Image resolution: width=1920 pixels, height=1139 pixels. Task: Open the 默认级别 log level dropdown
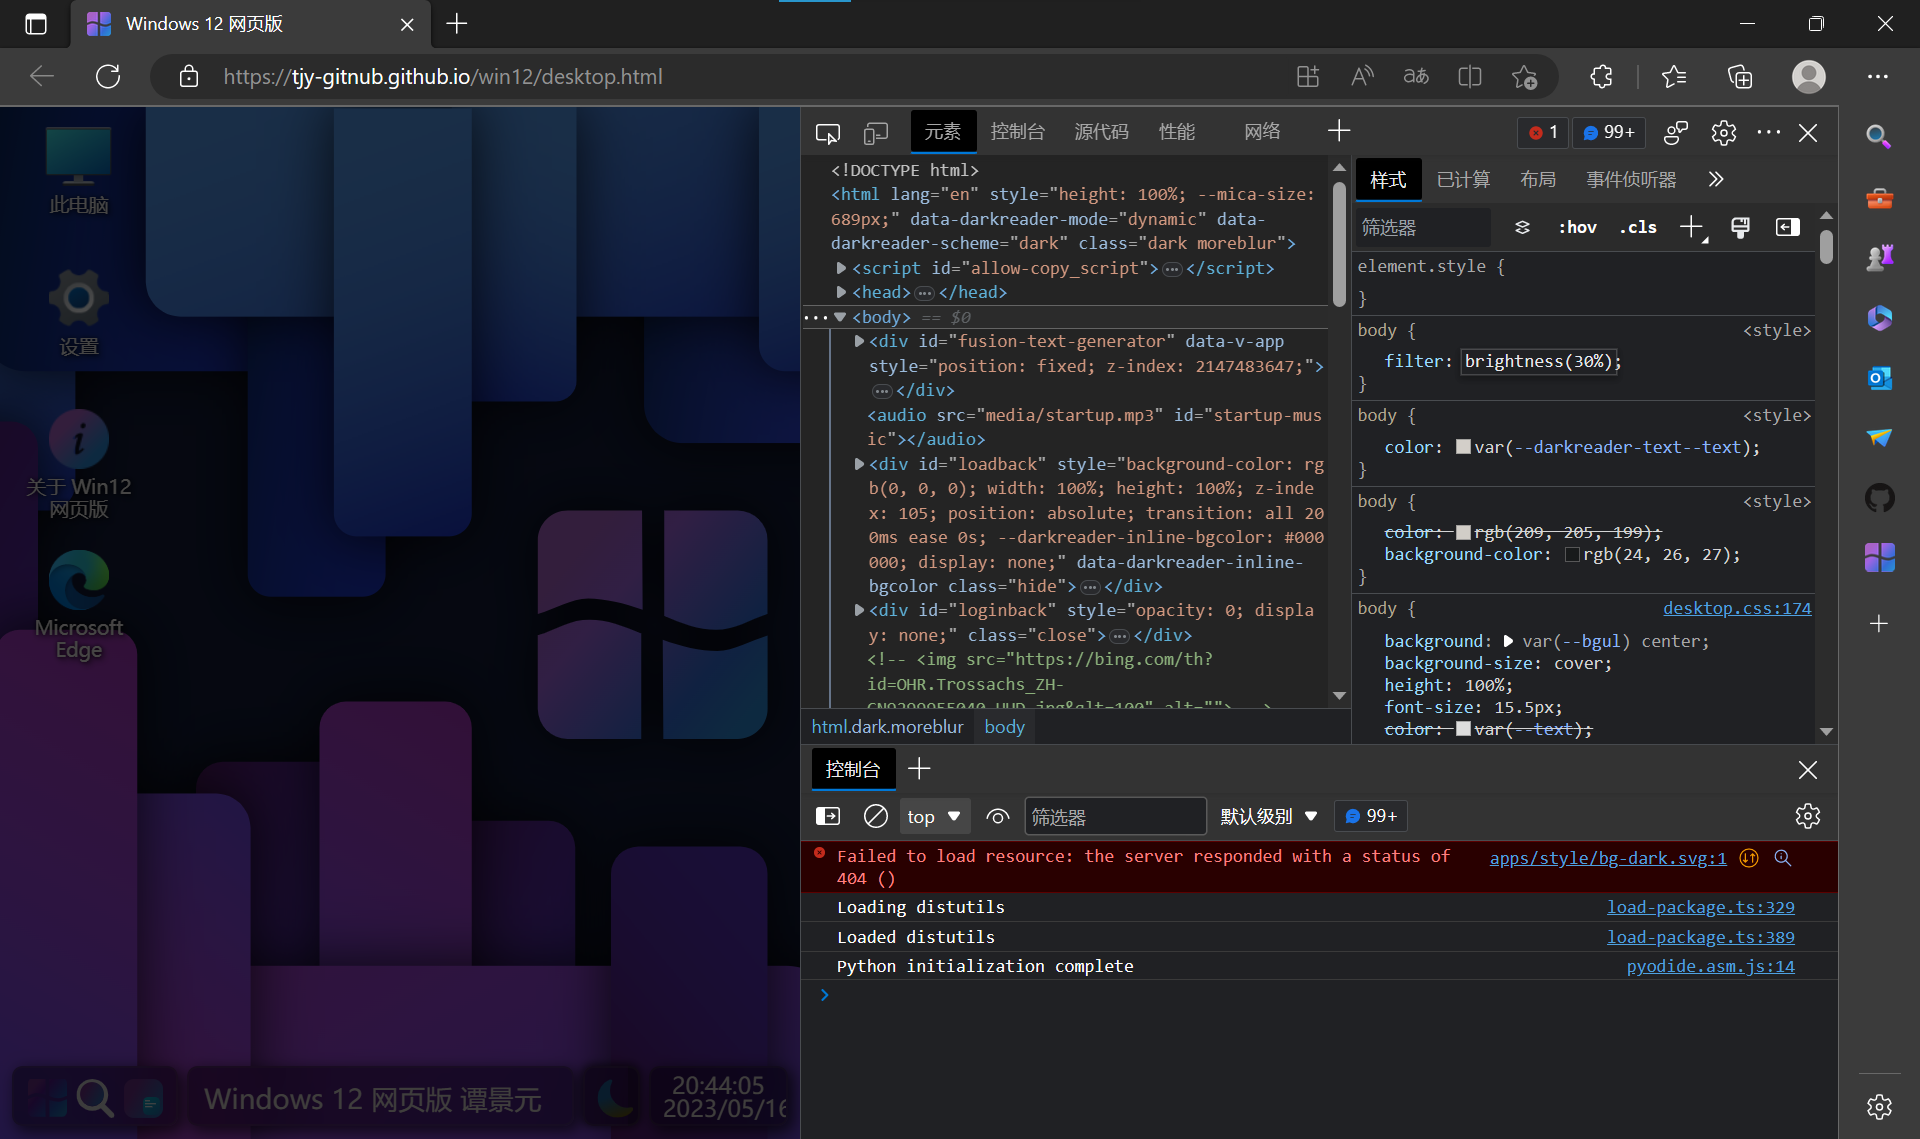[x=1268, y=816]
